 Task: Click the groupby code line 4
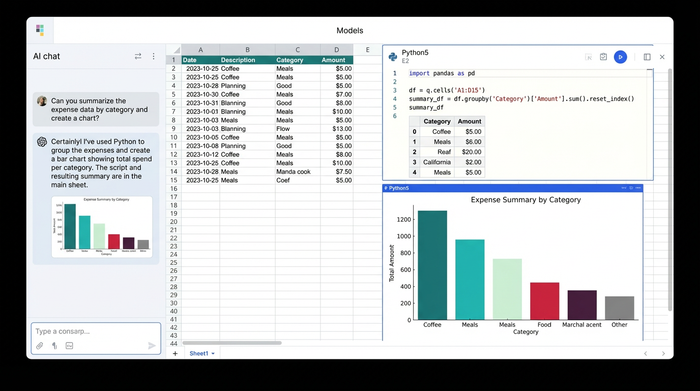click(521, 99)
